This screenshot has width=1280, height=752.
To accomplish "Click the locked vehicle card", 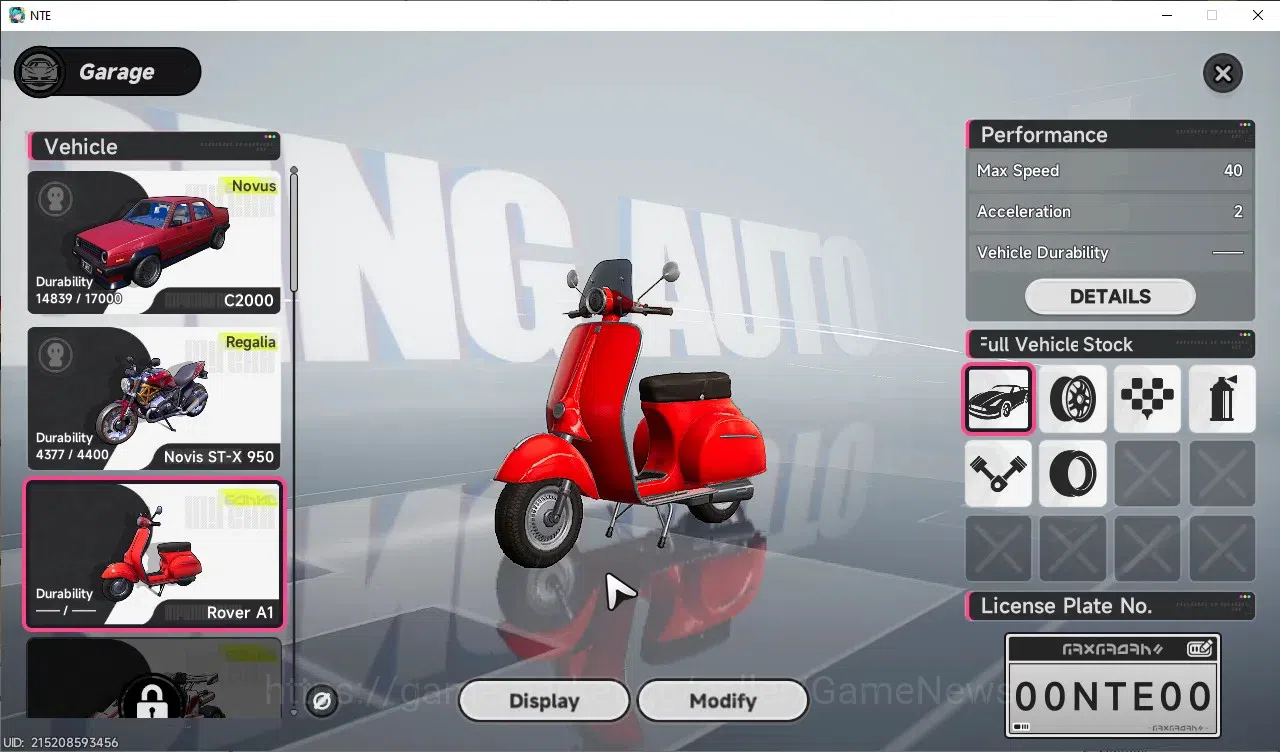I will 154,678.
